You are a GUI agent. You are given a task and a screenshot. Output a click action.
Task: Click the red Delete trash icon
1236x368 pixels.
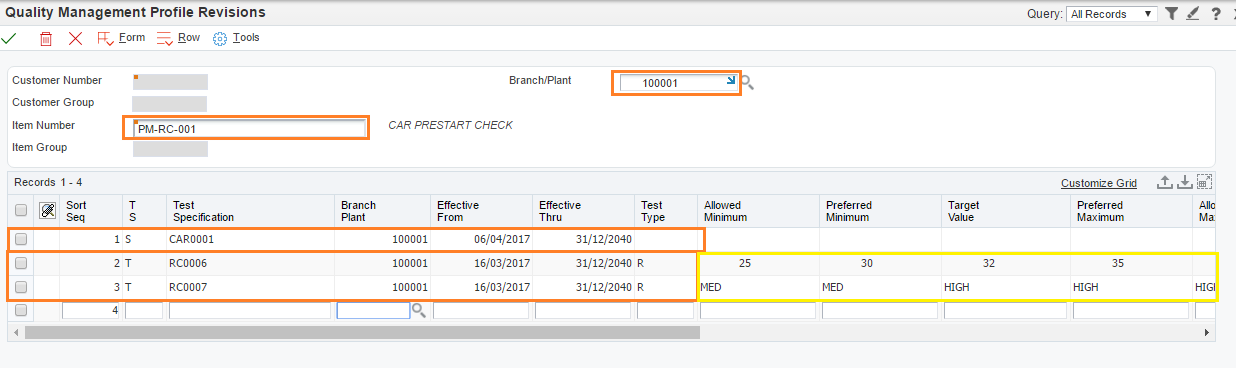[45, 38]
